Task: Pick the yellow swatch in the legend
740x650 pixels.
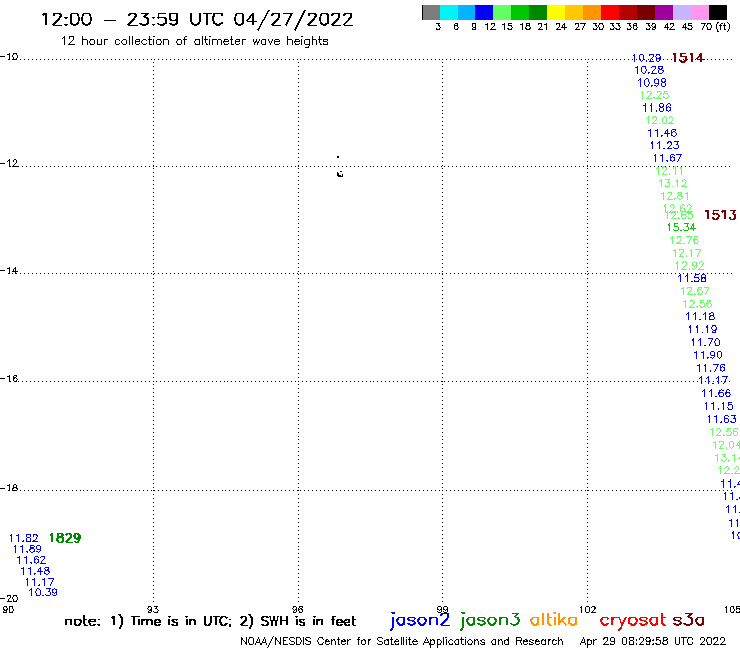Action: tap(556, 12)
